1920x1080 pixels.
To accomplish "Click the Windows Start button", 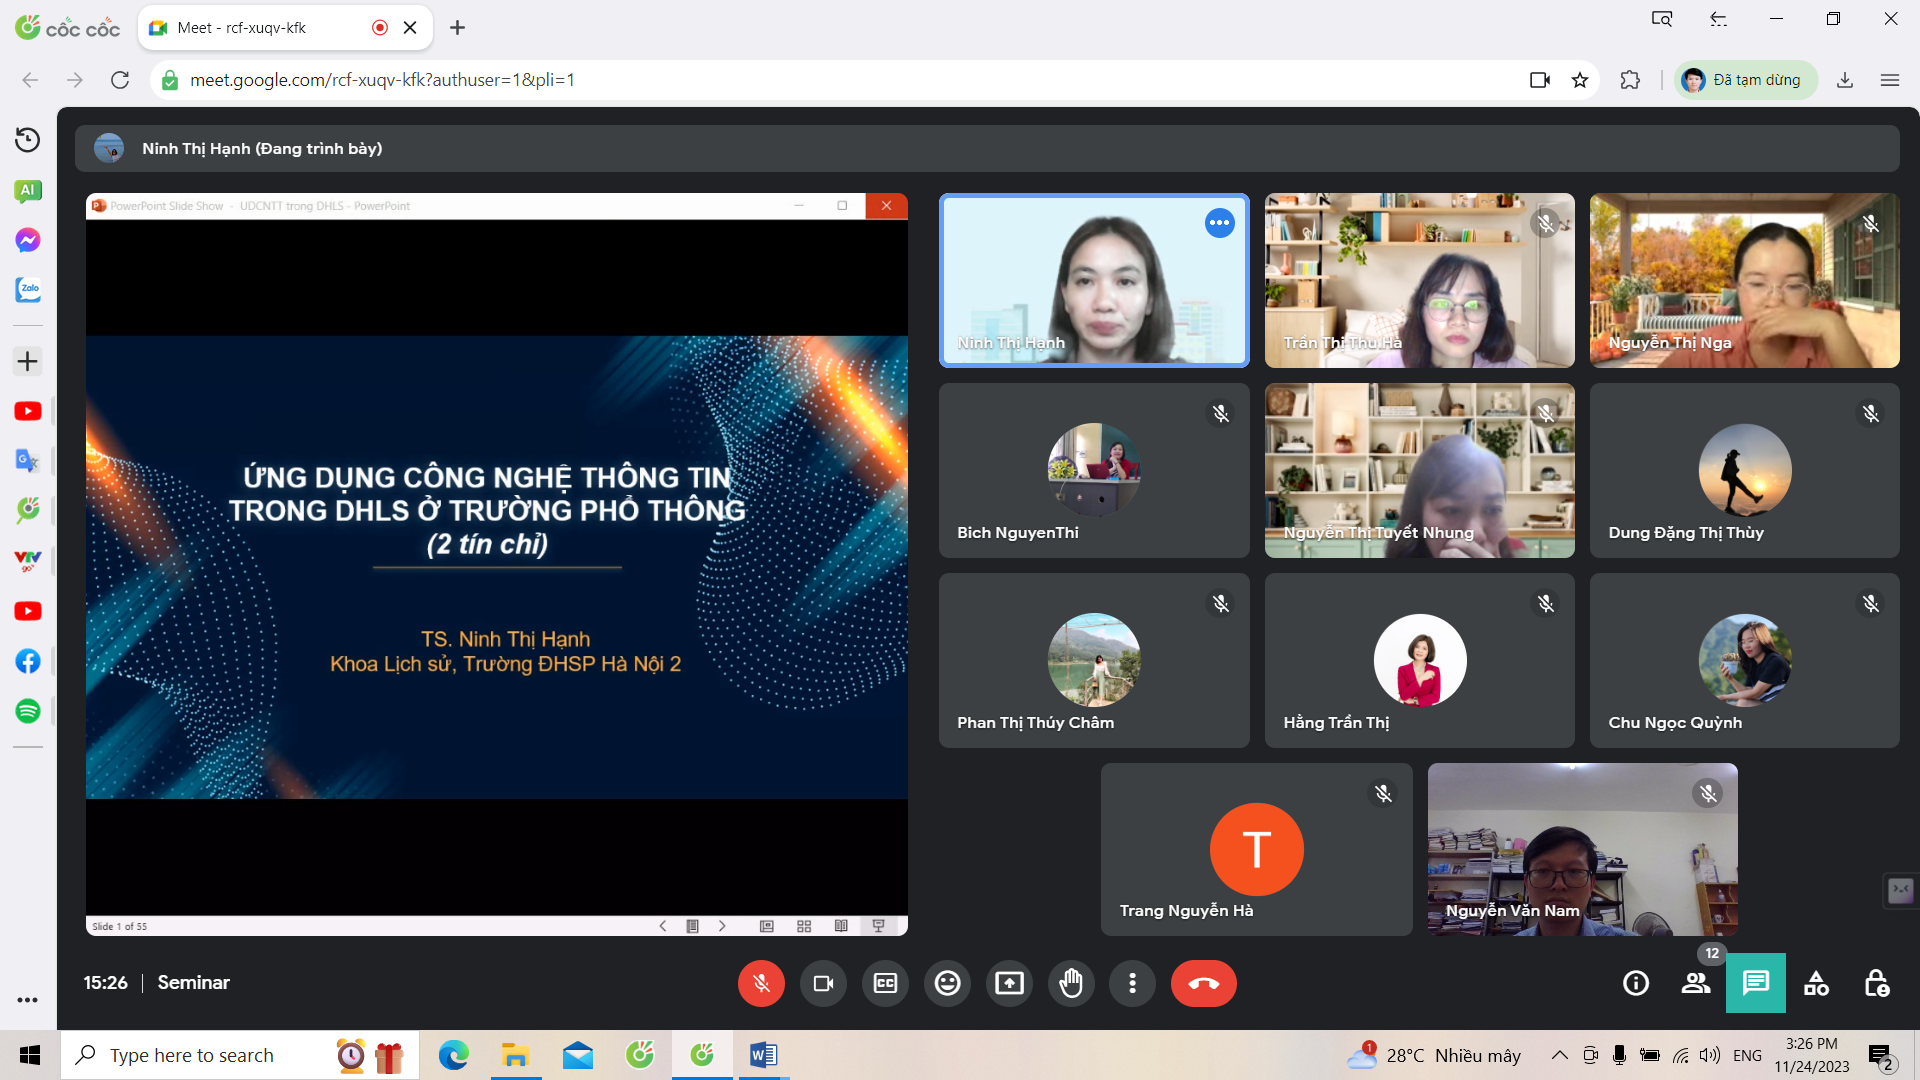I will pyautogui.click(x=30, y=1055).
